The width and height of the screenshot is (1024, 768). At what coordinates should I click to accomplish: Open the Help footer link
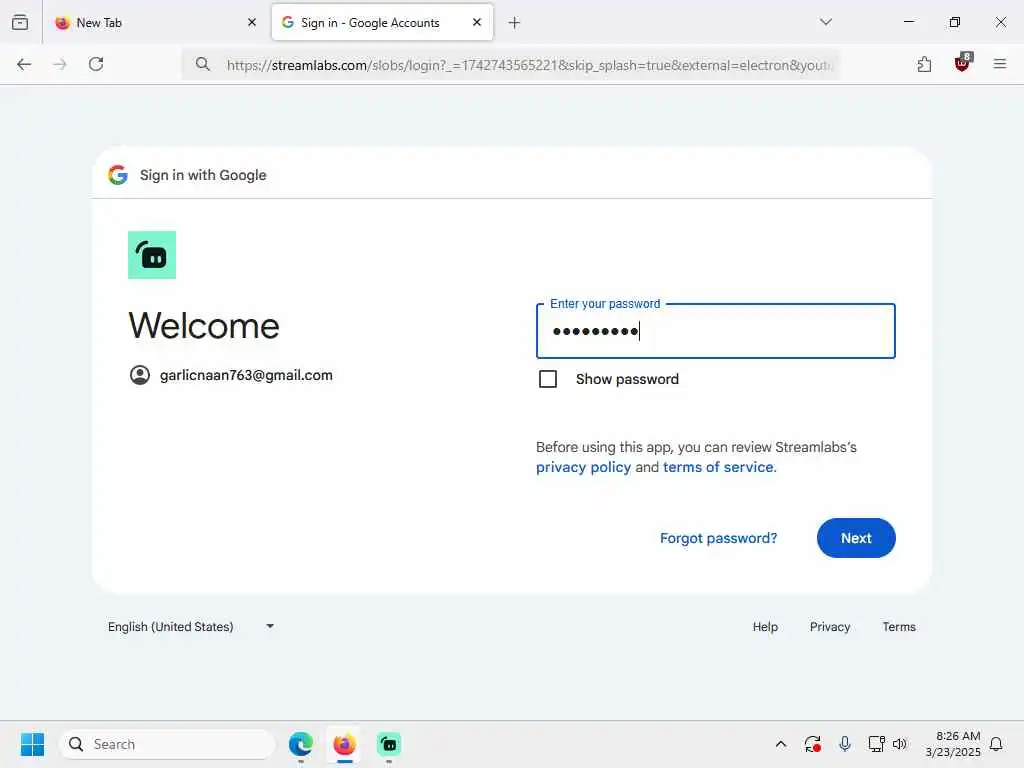765,627
